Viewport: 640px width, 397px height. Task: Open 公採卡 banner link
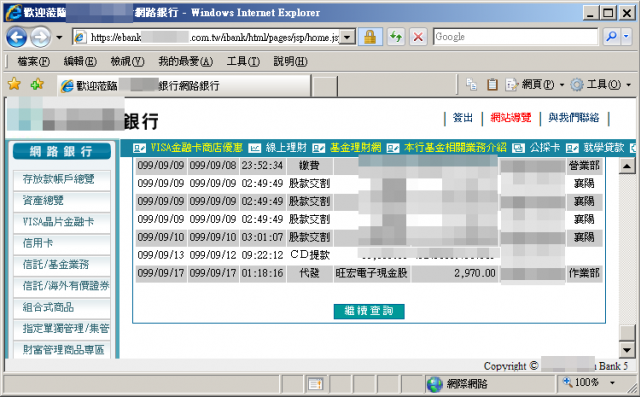pos(544,148)
